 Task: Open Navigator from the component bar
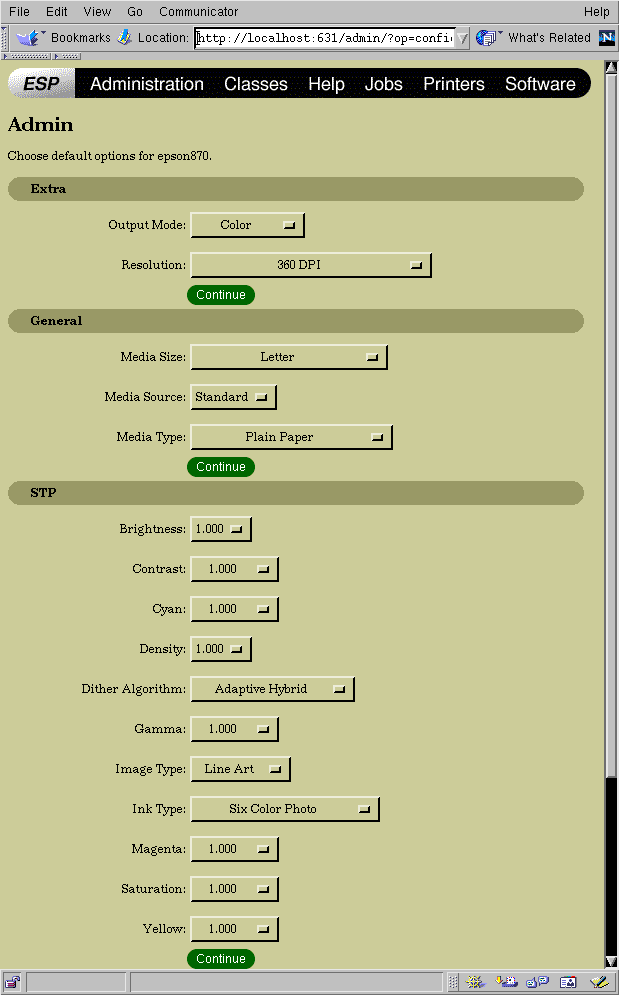476,982
